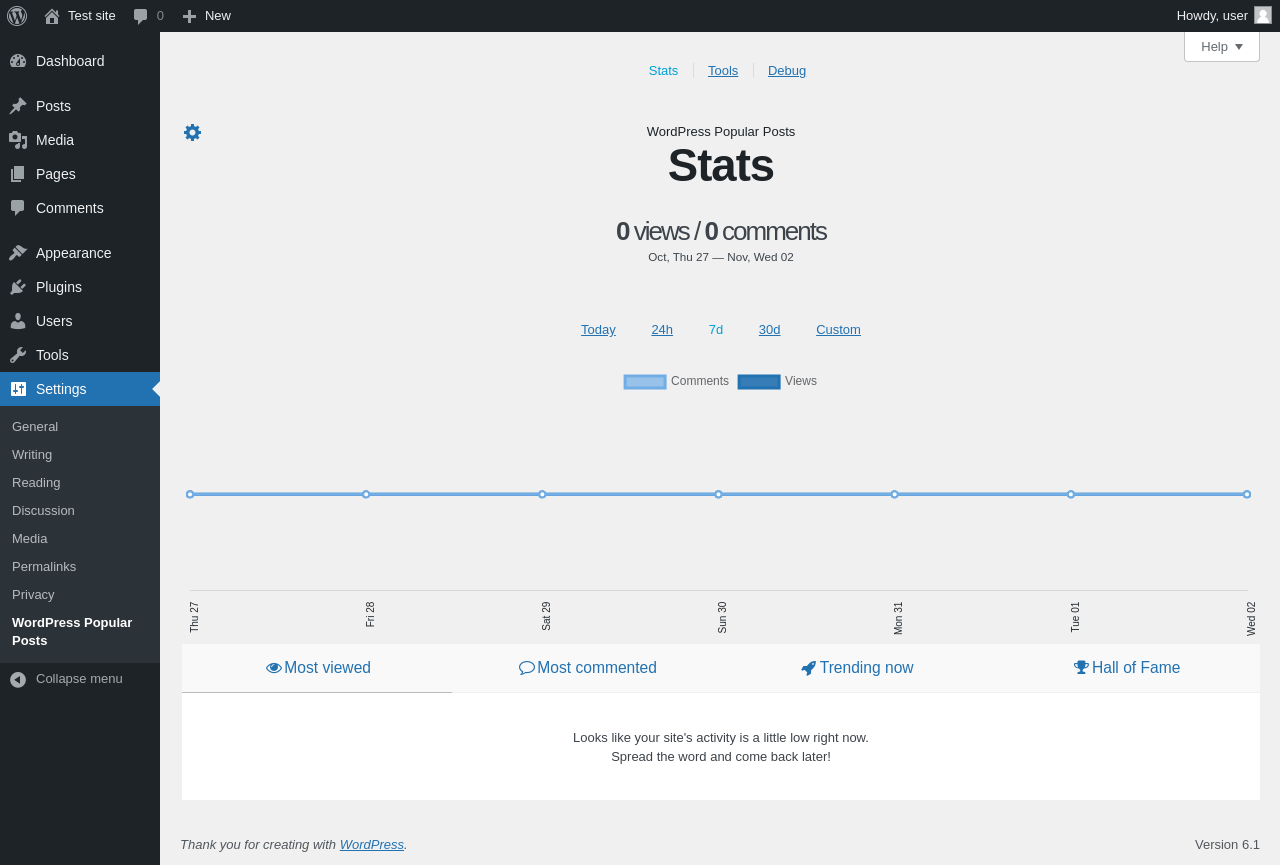Viewport: 1280px width, 865px height.
Task: Select the 7d time range
Action: [x=716, y=330]
